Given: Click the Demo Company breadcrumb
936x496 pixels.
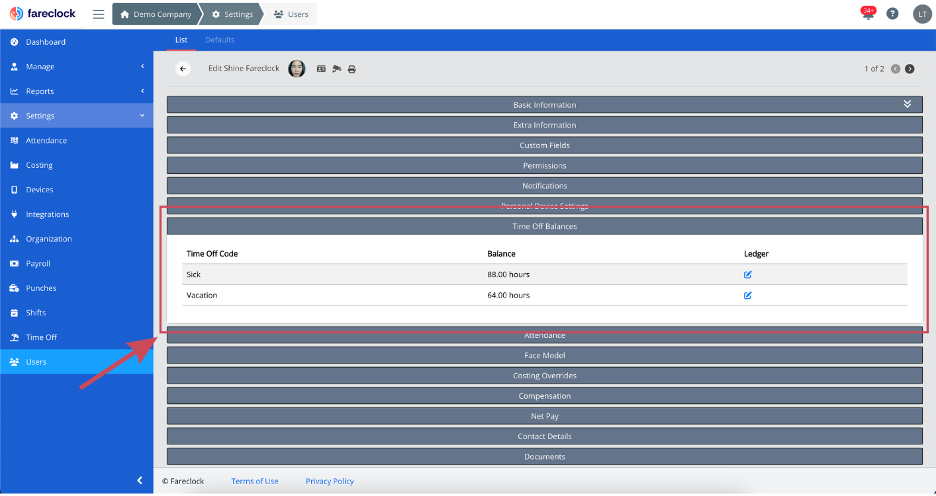Looking at the screenshot, I should click(x=156, y=14).
